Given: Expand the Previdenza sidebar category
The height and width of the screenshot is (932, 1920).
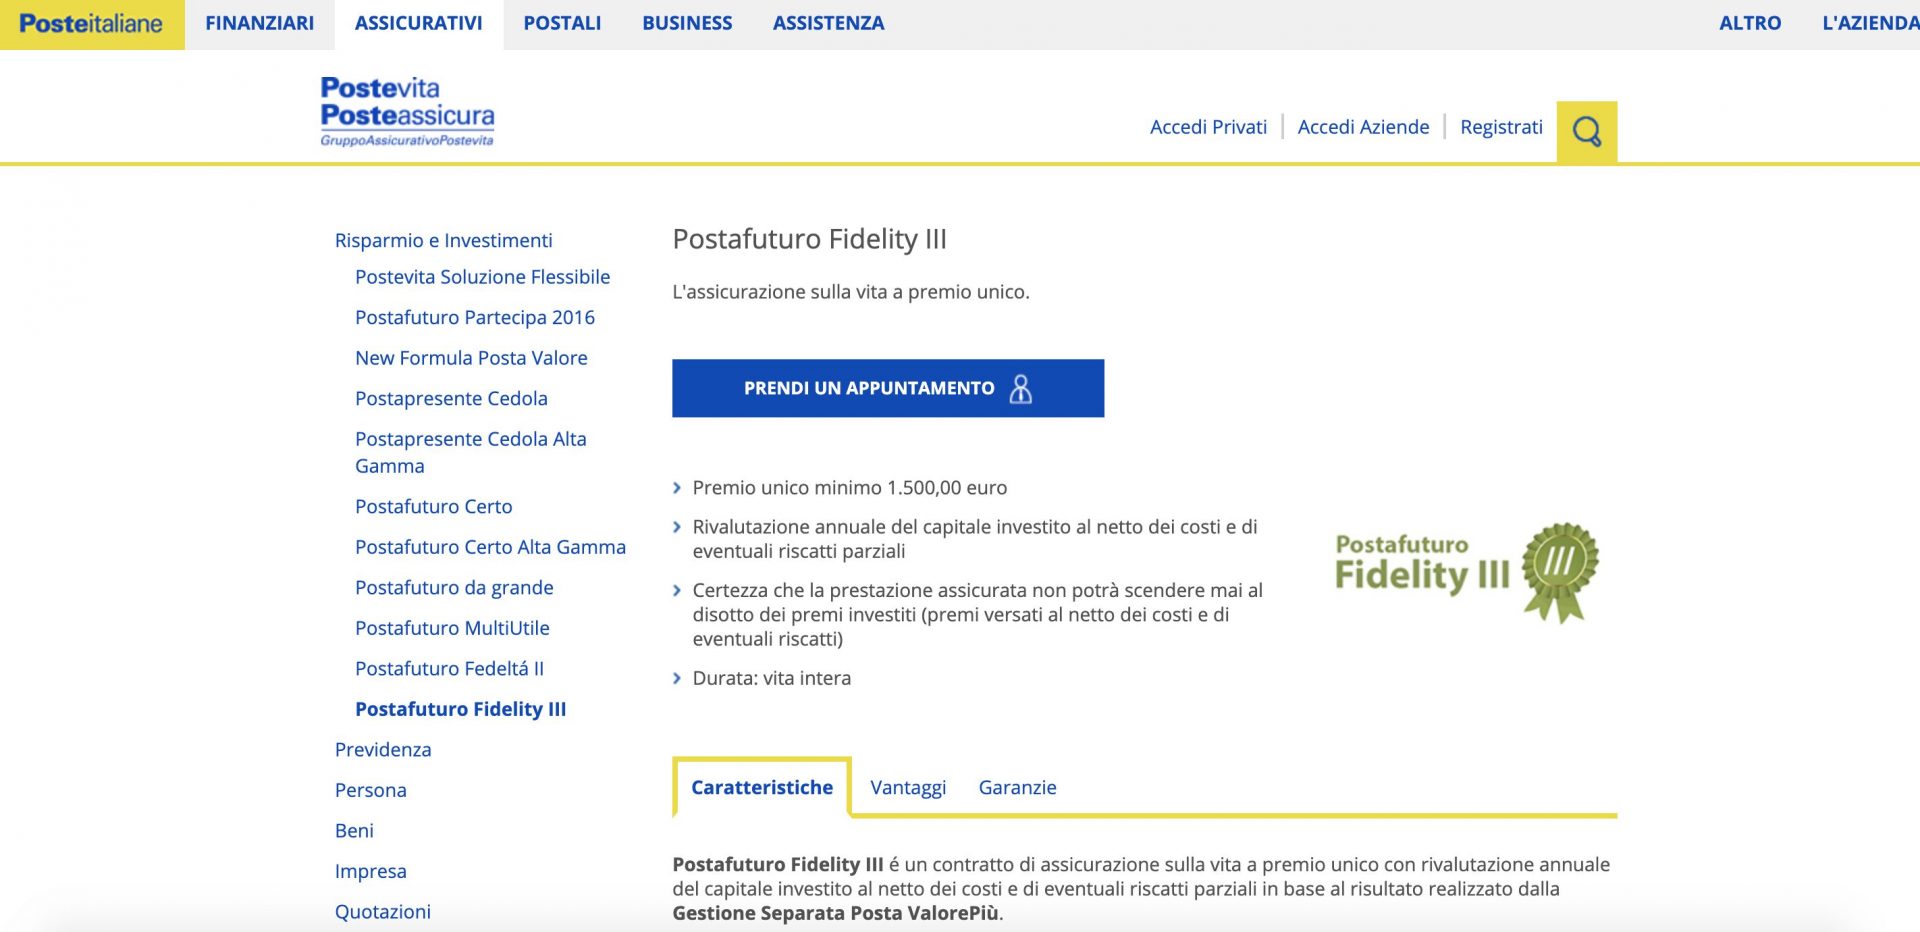Looking at the screenshot, I should (383, 750).
